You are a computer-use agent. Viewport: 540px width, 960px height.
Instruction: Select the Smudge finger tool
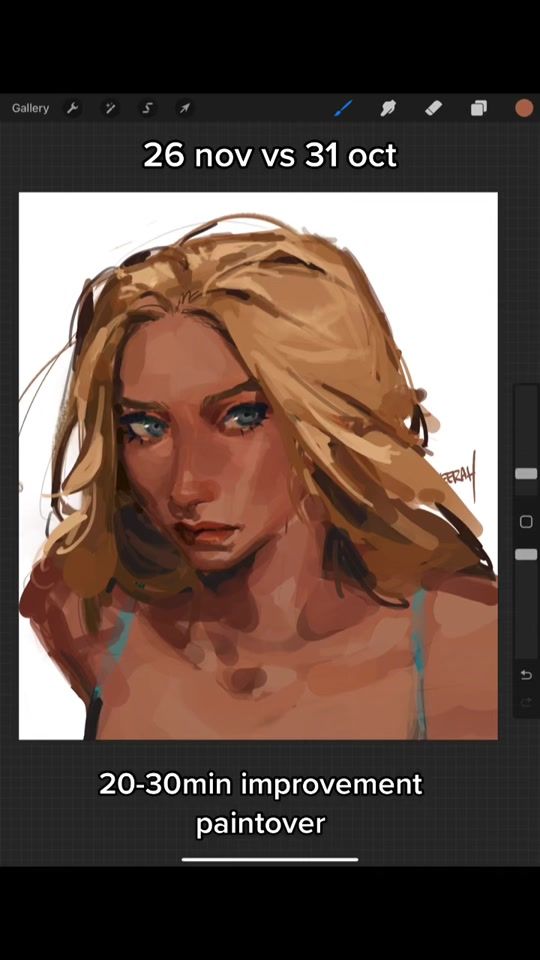click(388, 108)
